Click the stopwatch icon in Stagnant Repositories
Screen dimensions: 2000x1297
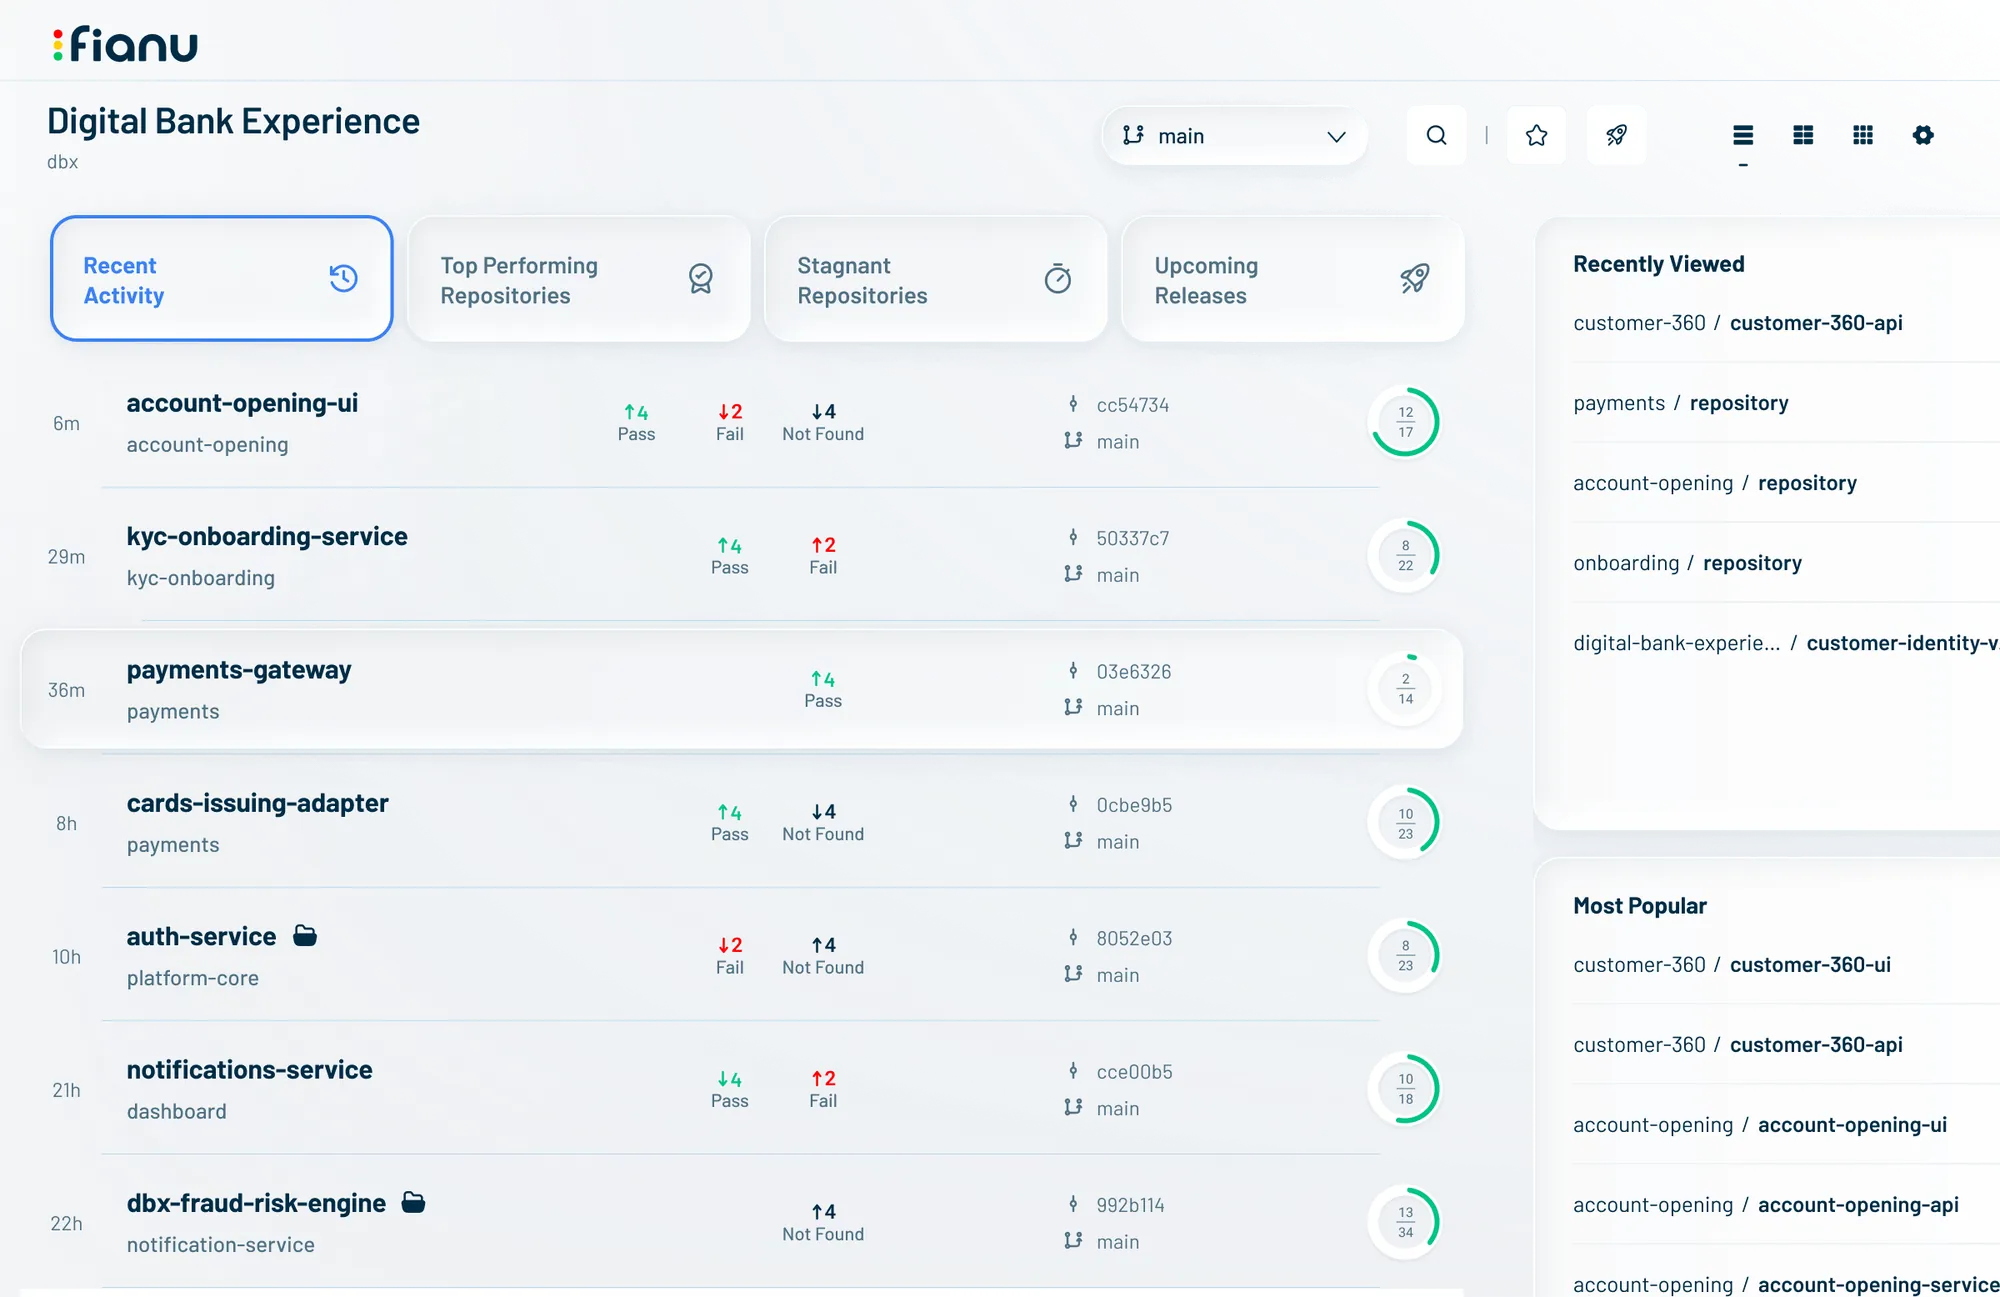(x=1058, y=278)
